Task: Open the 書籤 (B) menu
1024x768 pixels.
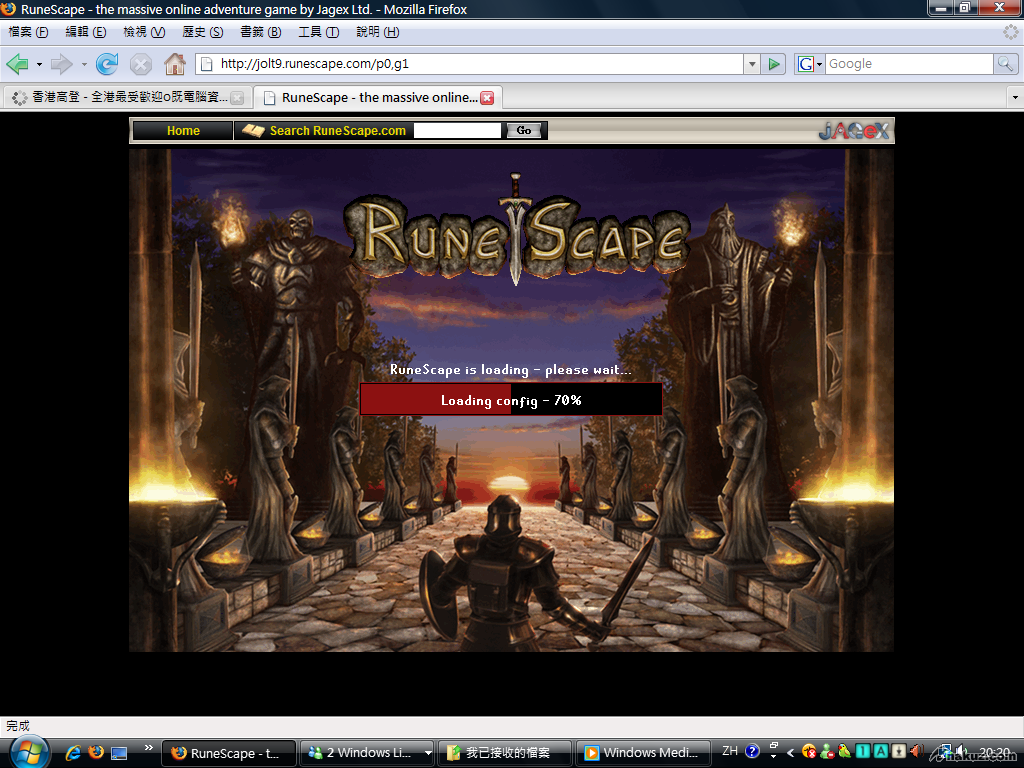Action: pyautogui.click(x=261, y=32)
